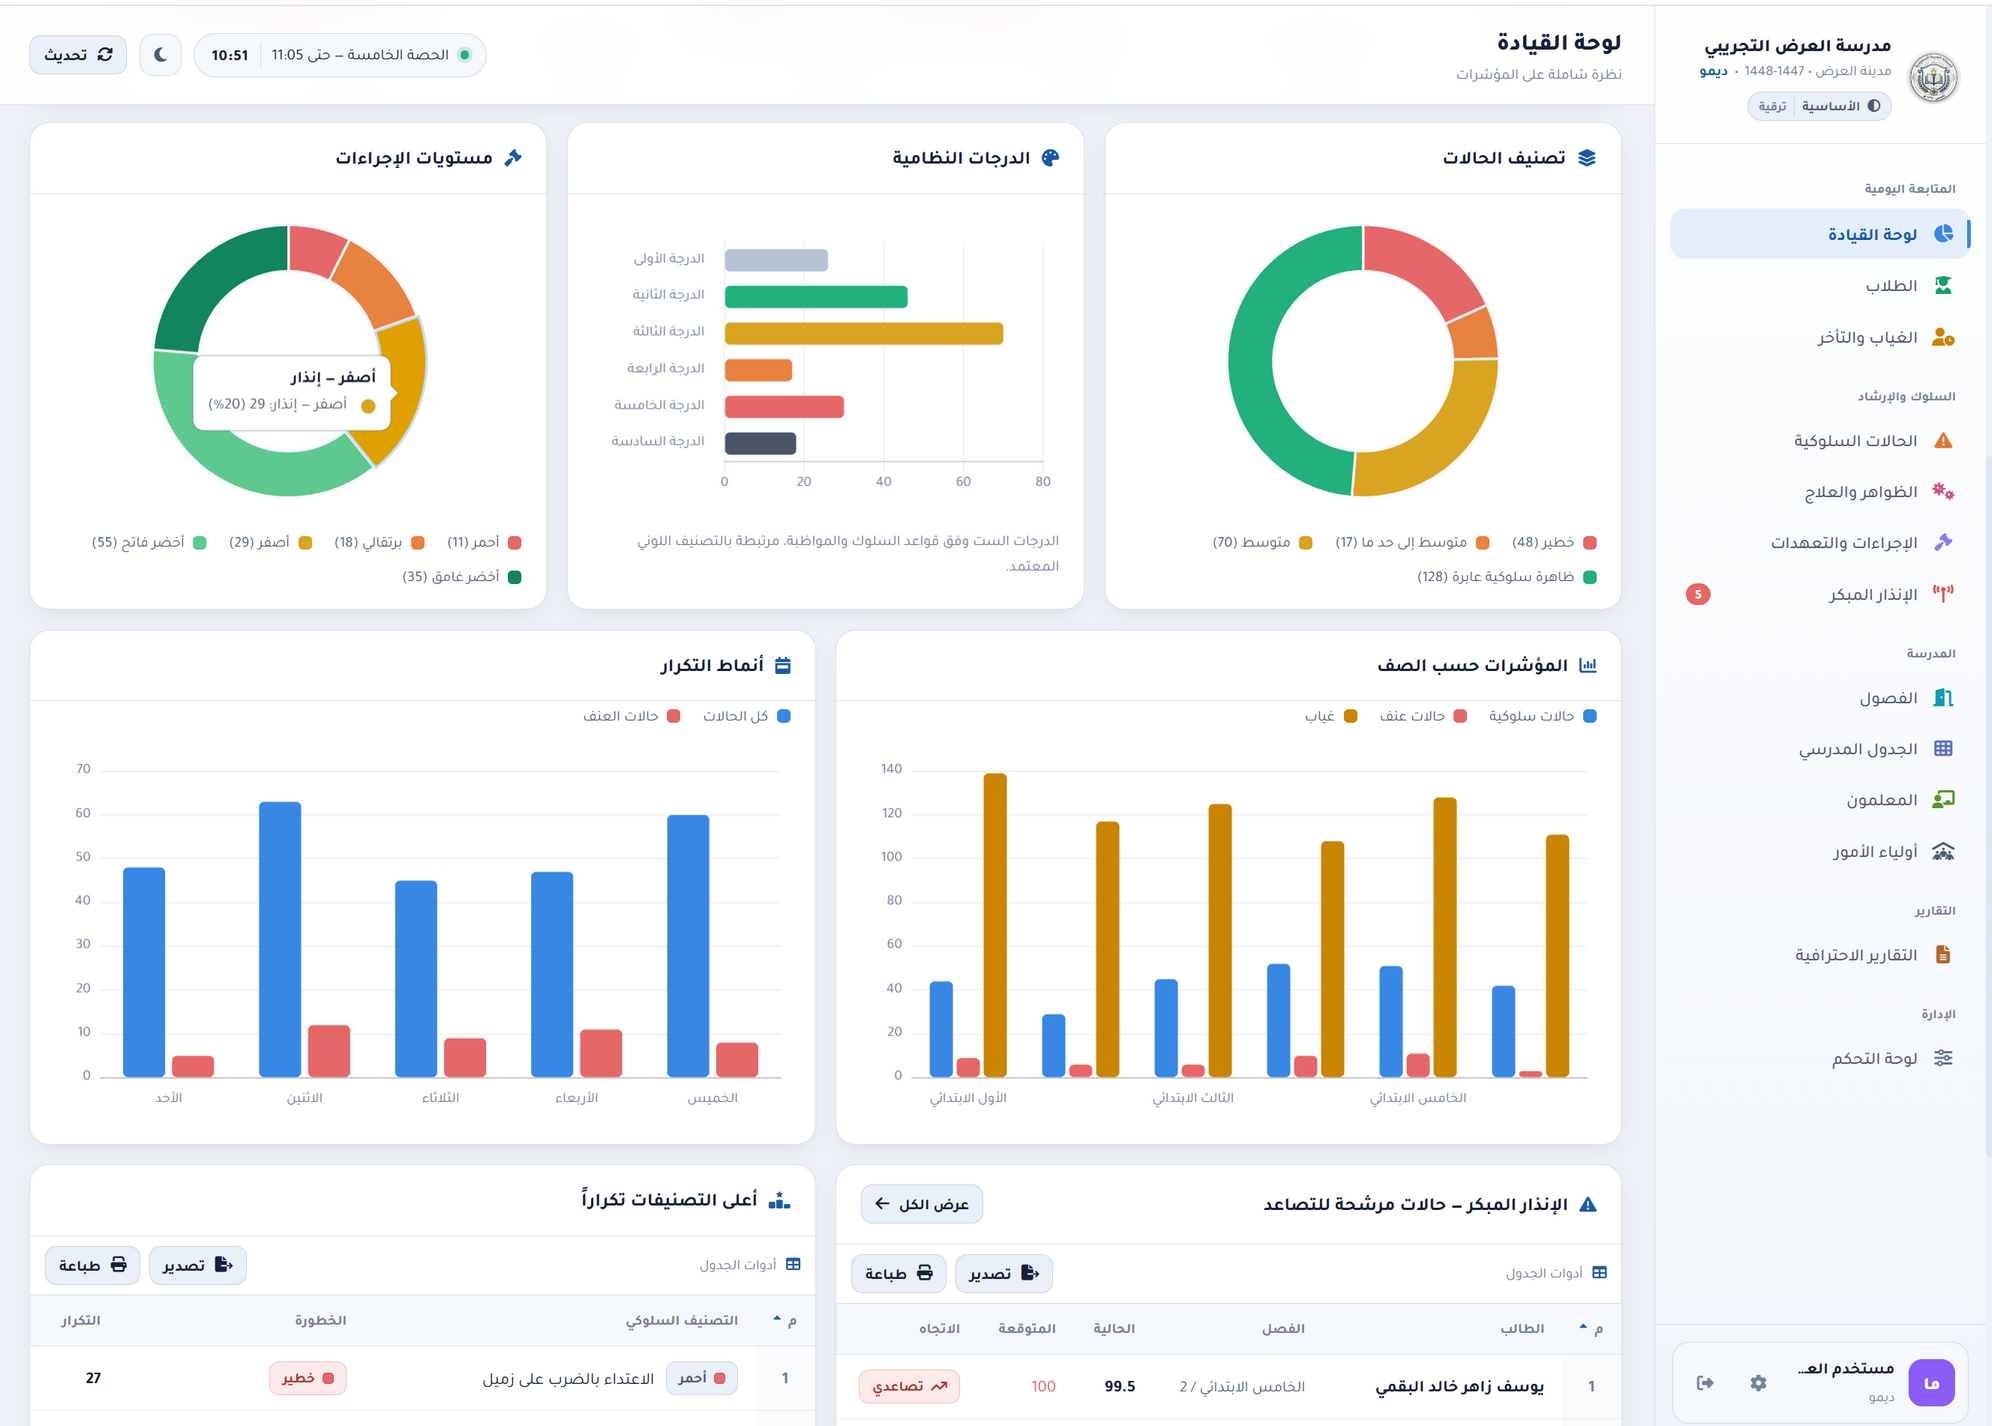Click the تحديث refresh button

[x=78, y=55]
